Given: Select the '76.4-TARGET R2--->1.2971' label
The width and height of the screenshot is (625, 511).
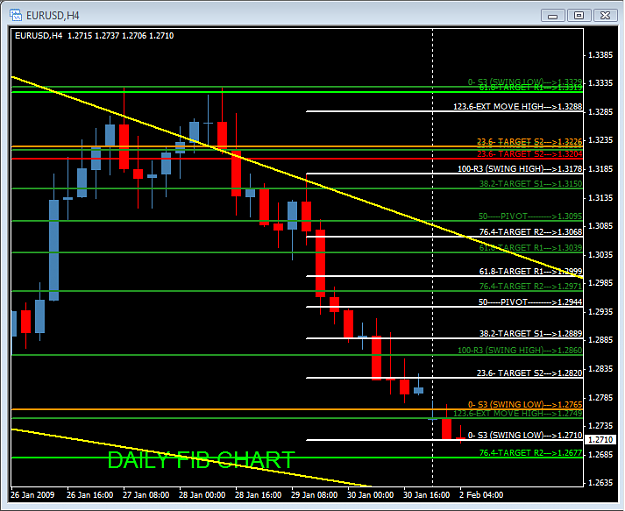Looking at the screenshot, I should (x=531, y=286).
